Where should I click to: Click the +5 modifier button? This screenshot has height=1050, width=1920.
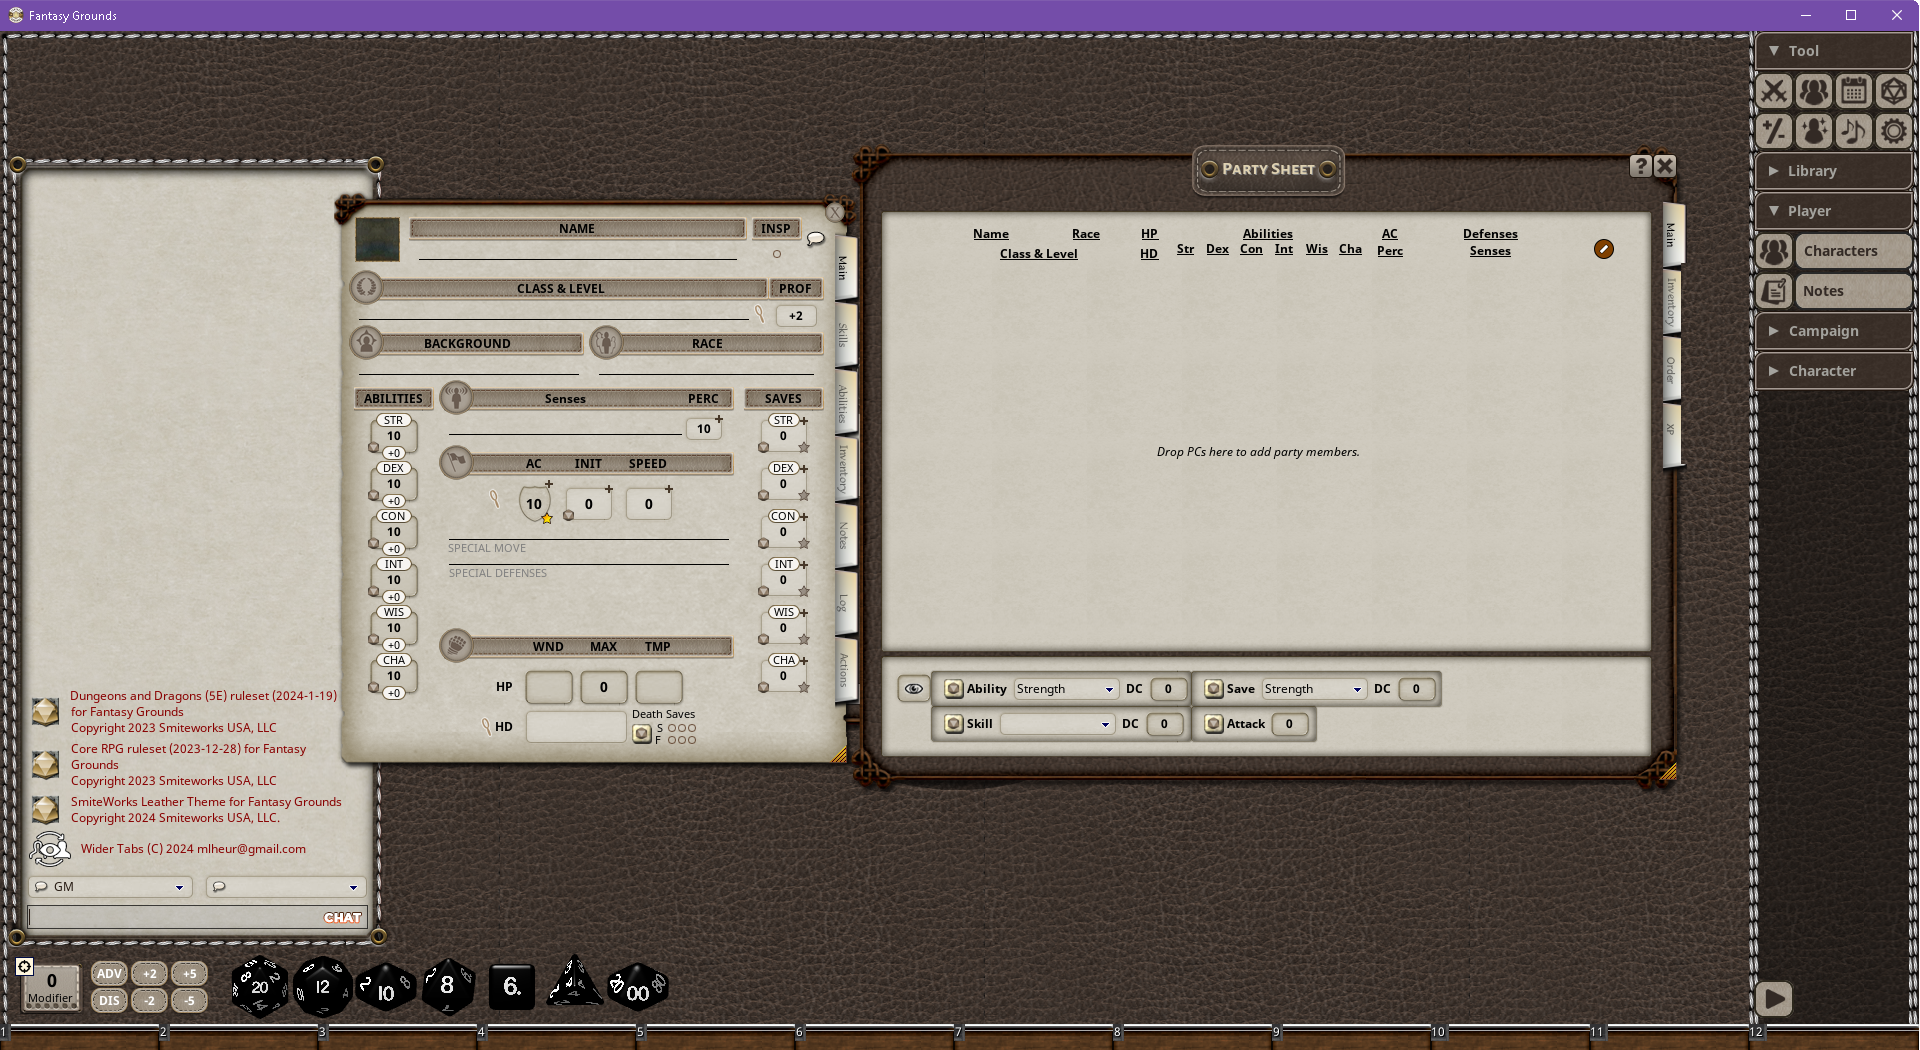(189, 974)
